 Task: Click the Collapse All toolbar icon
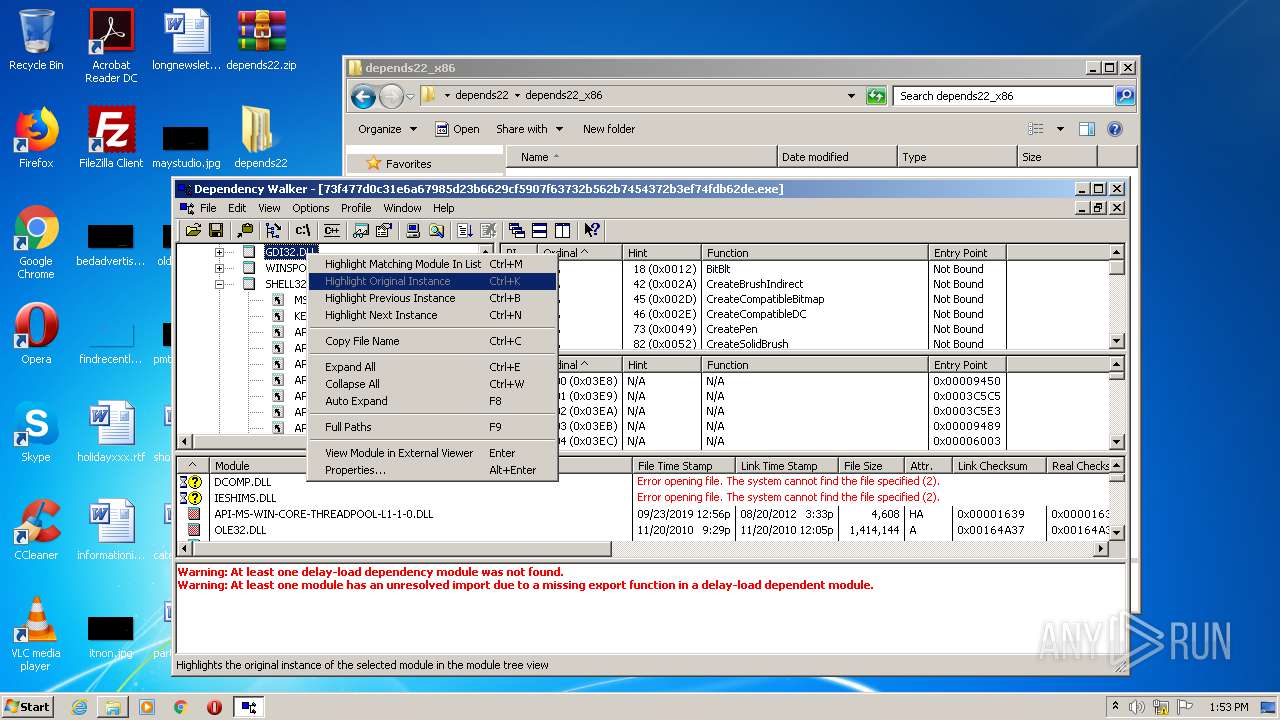[488, 230]
